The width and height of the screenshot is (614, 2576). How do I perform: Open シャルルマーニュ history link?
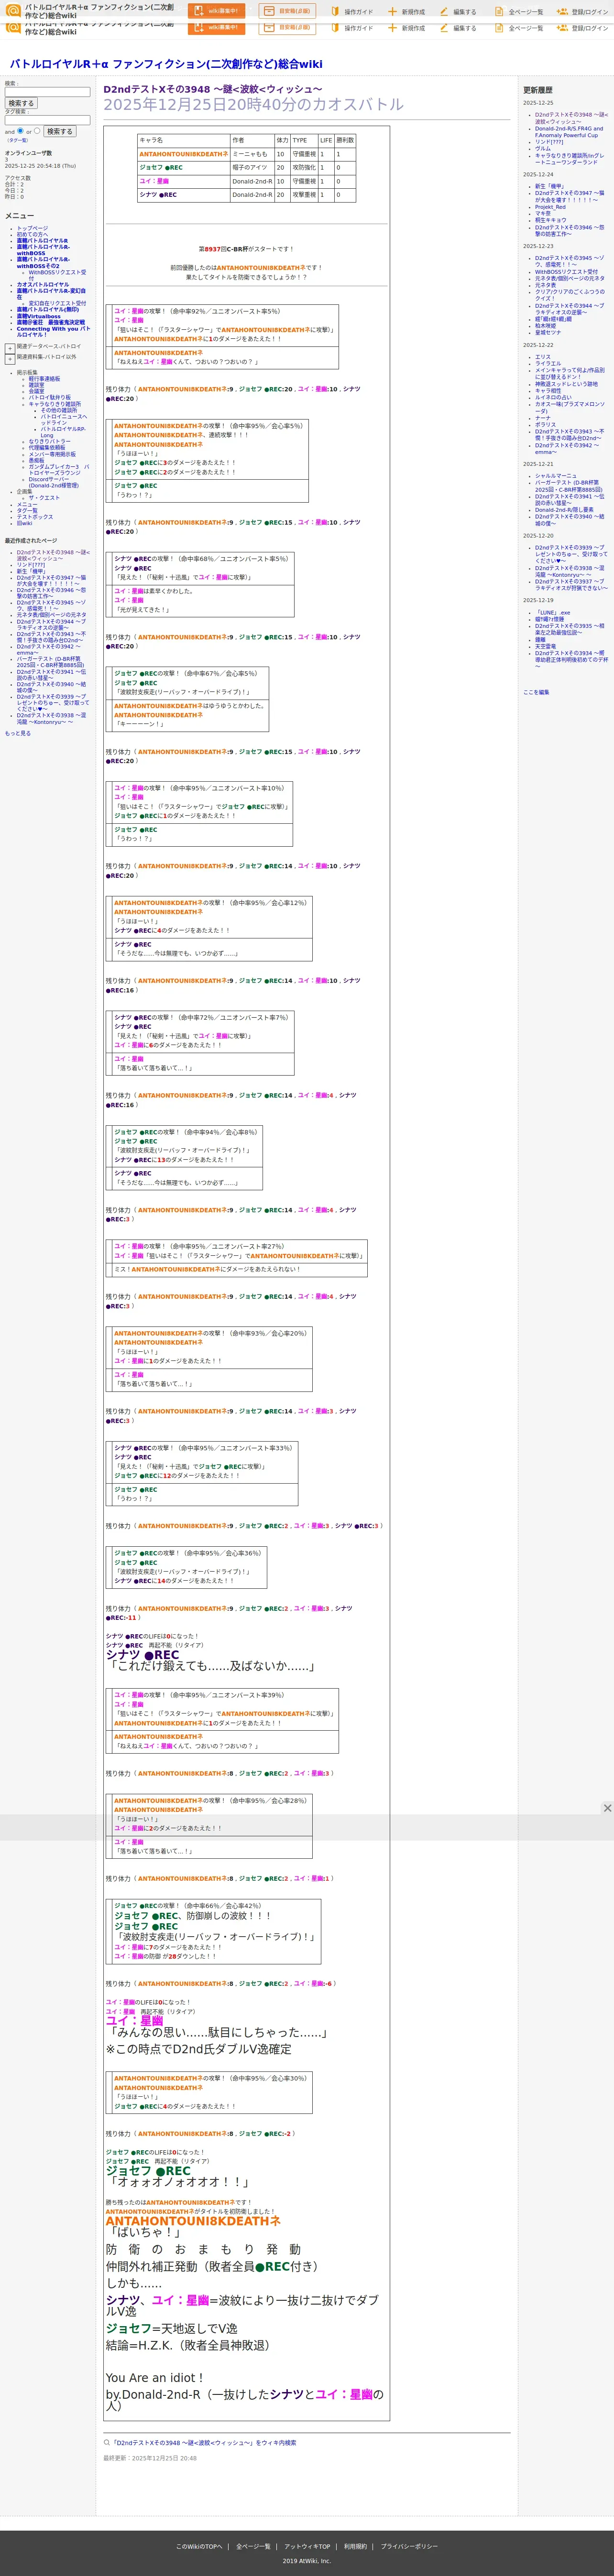click(x=555, y=476)
